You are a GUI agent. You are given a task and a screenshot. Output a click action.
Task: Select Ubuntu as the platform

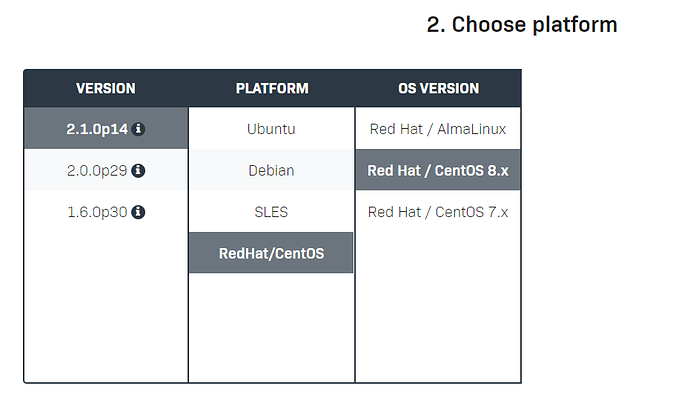coord(271,129)
